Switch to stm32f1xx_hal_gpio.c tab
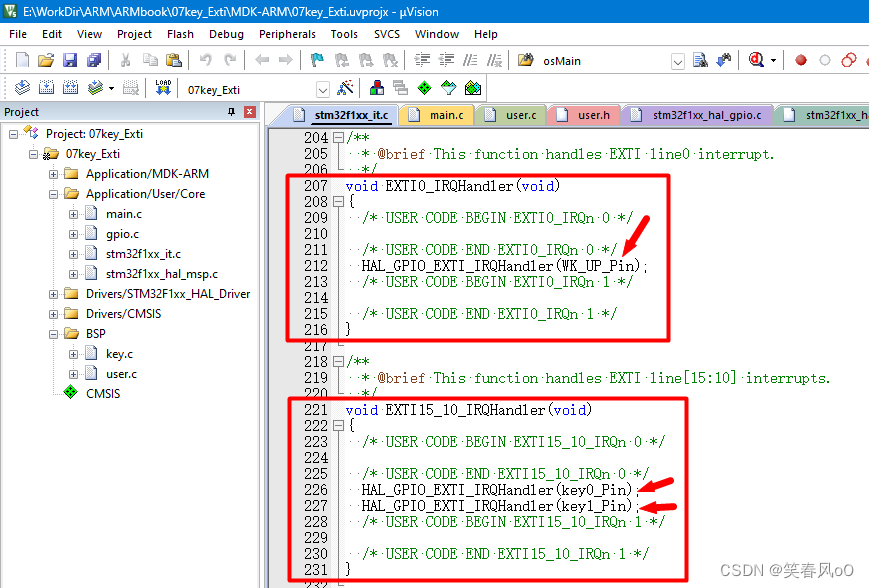Viewport: 869px width, 588px height. point(697,115)
